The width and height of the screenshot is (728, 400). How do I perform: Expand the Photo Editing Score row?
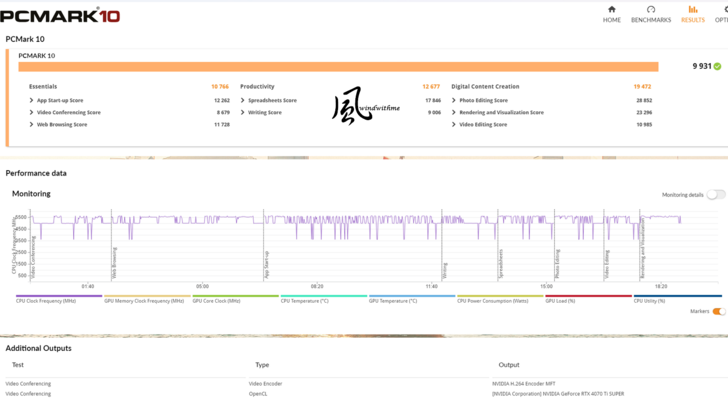click(x=454, y=101)
